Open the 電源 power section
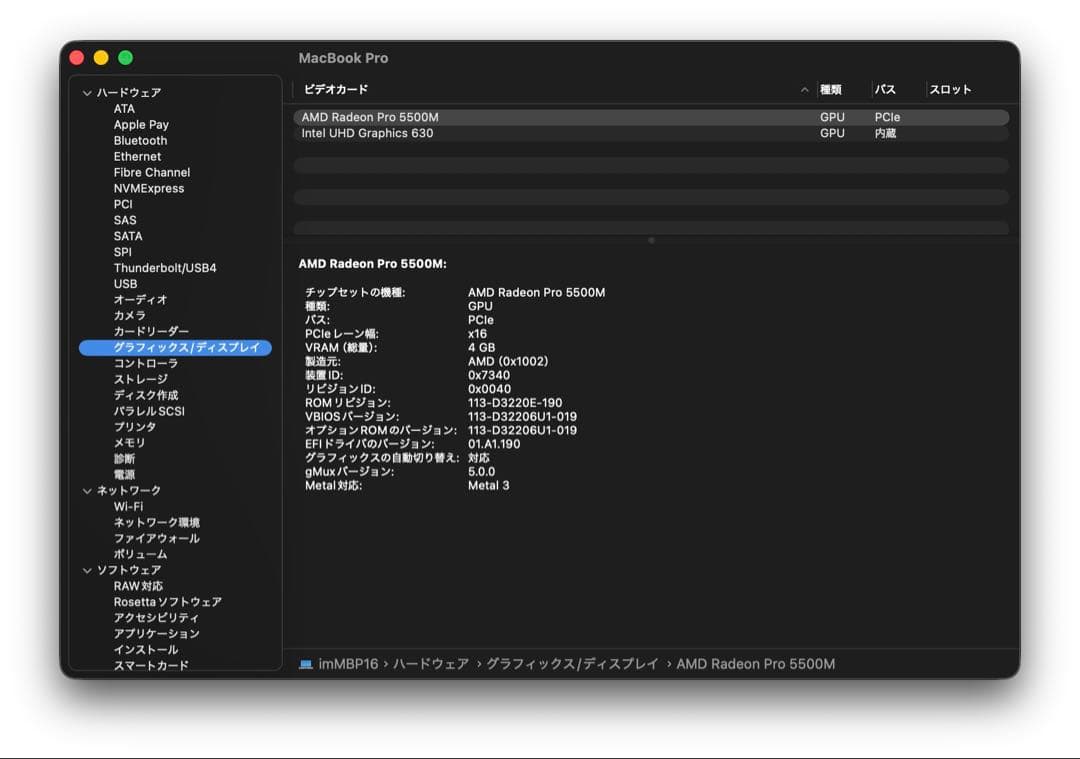Screen dimensions: 1080x759 tap(124, 474)
